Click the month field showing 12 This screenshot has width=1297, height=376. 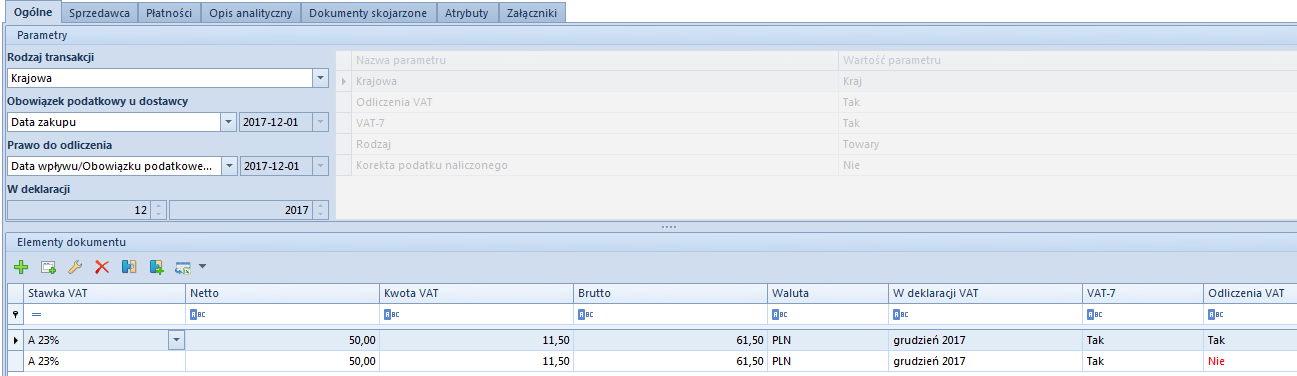click(79, 210)
